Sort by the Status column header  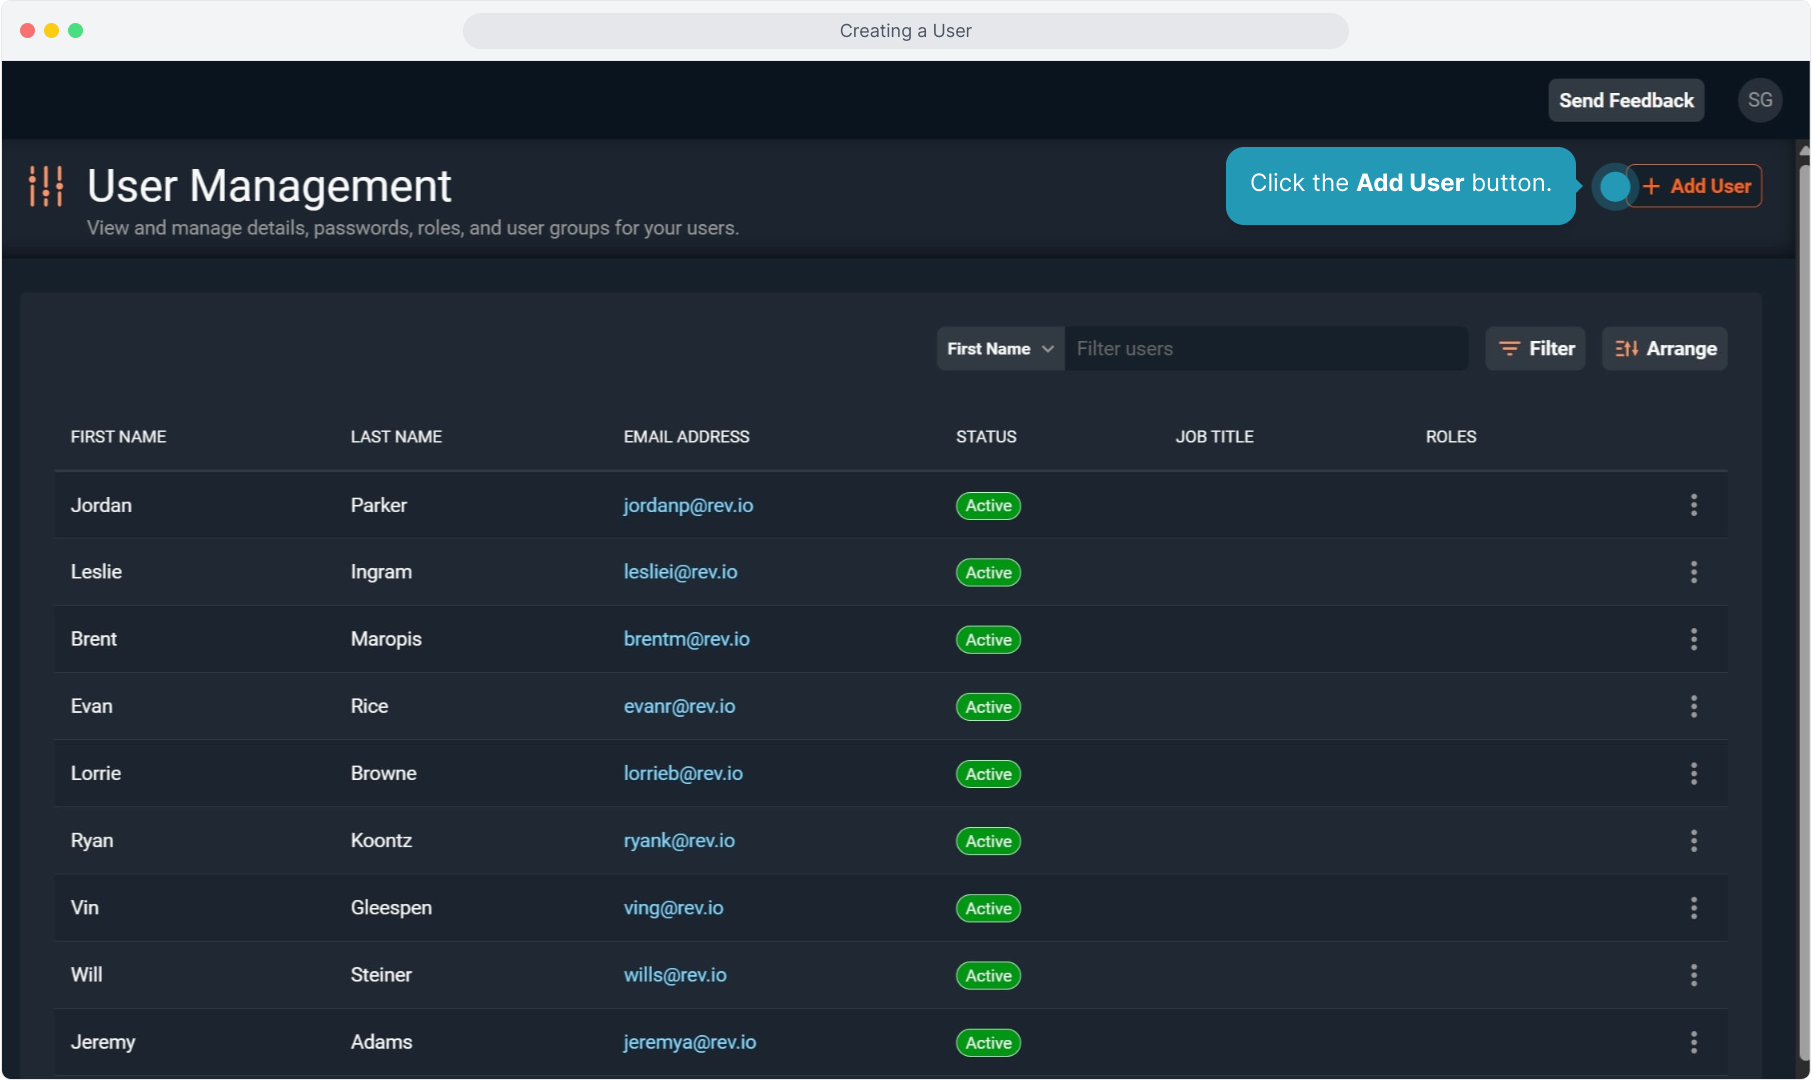click(x=985, y=437)
